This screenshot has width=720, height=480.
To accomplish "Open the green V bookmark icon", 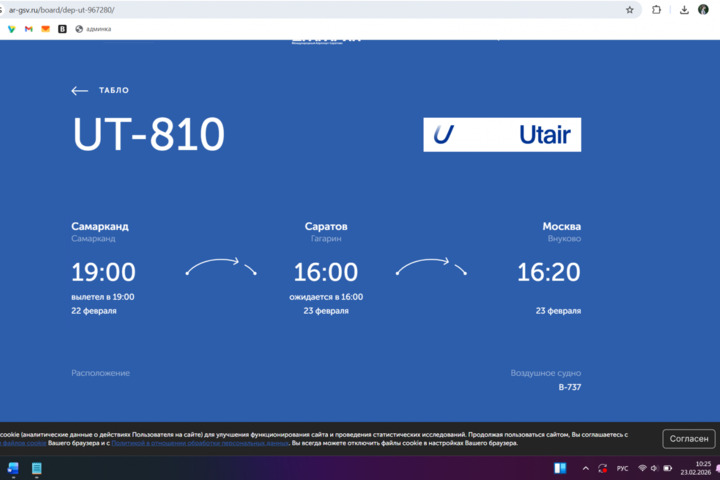I will pyautogui.click(x=11, y=29).
